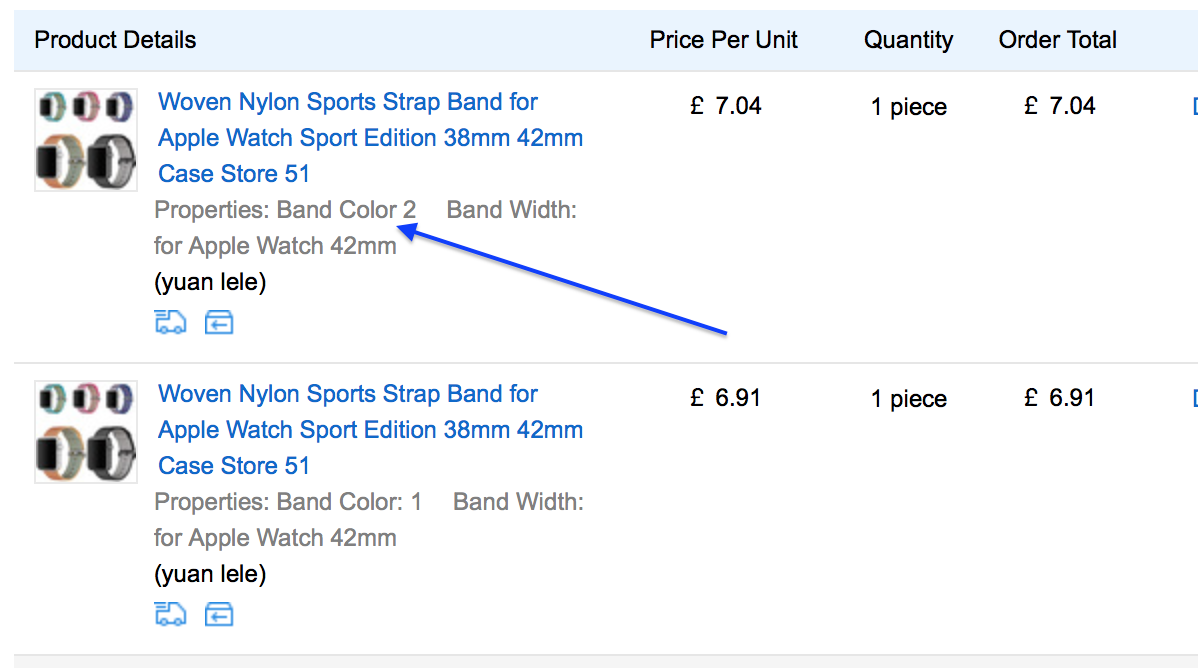
Task: Open the watch band thumbnail for the £6.91 item
Action: coord(85,431)
